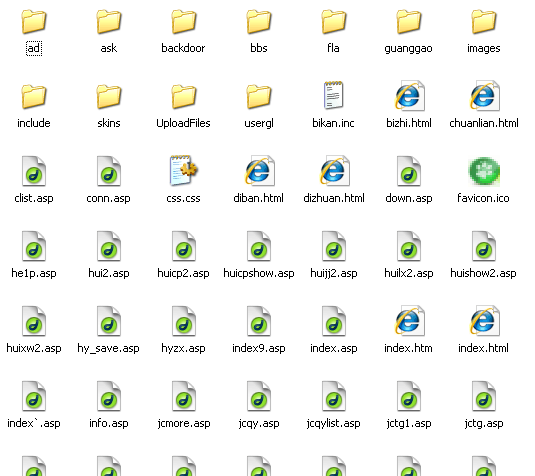Click the chuanlian.html browser file icon

484,96
